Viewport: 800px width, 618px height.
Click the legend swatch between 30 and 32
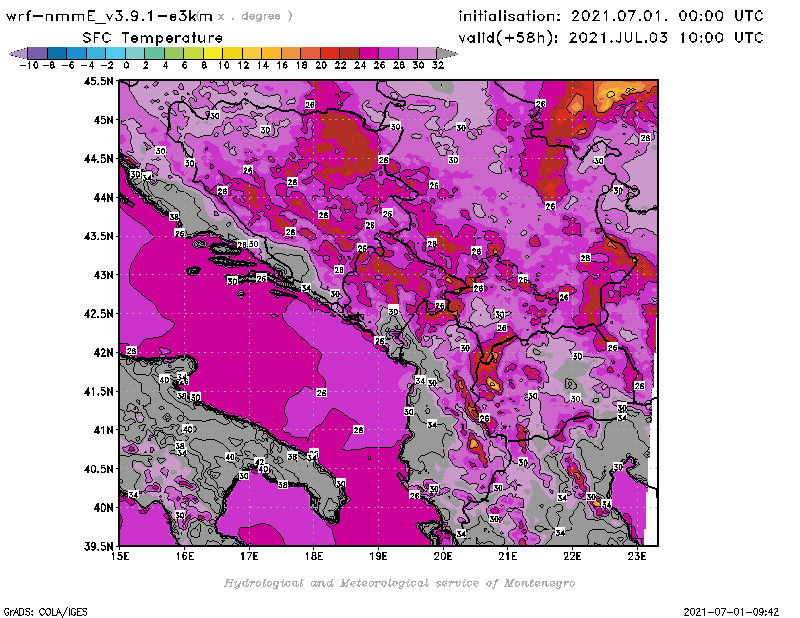(427, 53)
